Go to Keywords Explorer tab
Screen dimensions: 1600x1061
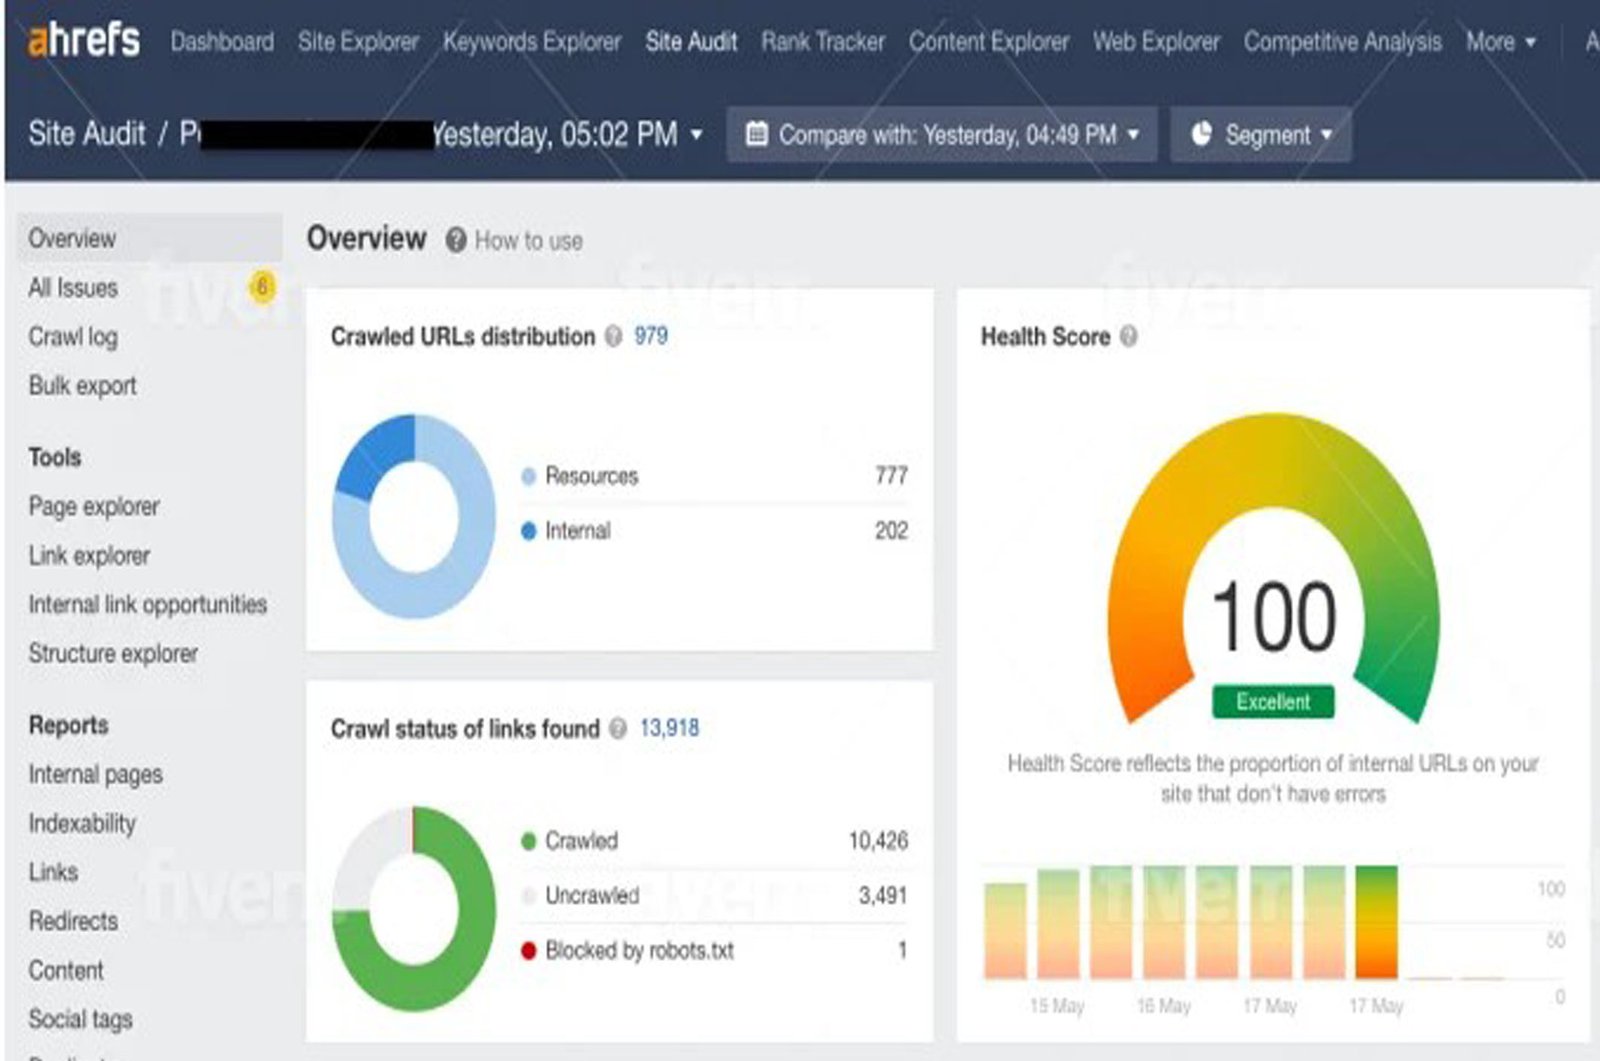coord(532,42)
